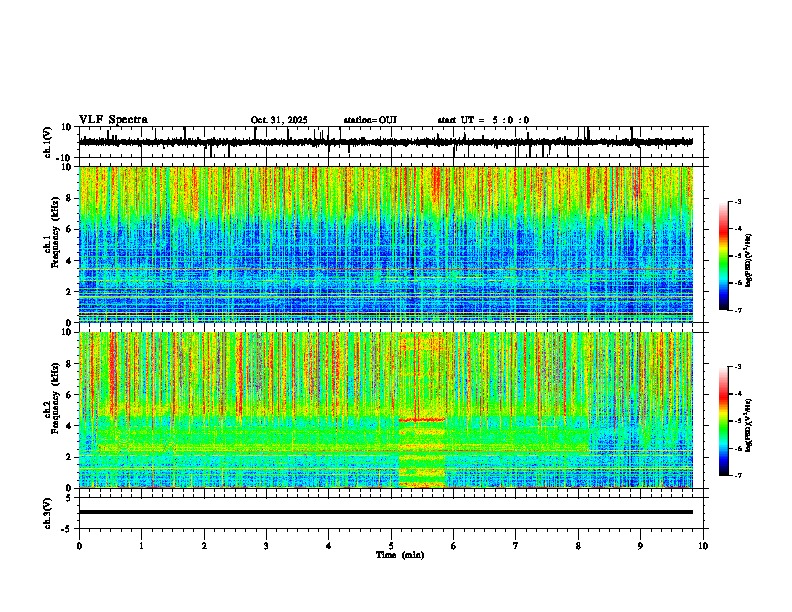This screenshot has width=792, height=612.
Task: Click the "-7" label on ch.2 color bar
Action: tap(738, 475)
